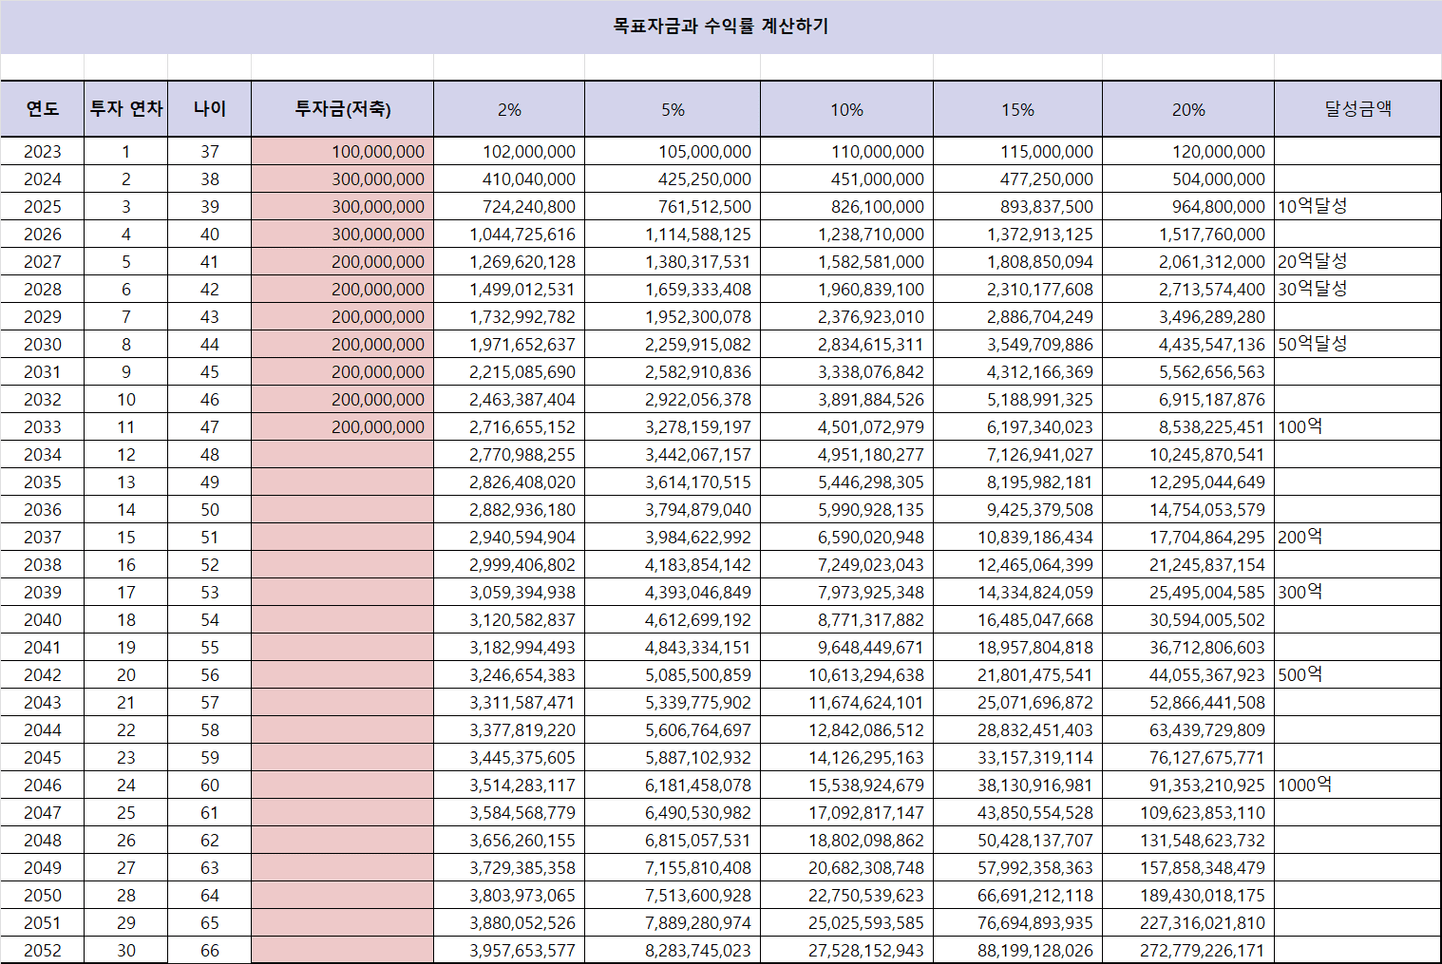Select the 2,061,312,000 cell
The width and height of the screenshot is (1442, 964).
coord(1188,261)
